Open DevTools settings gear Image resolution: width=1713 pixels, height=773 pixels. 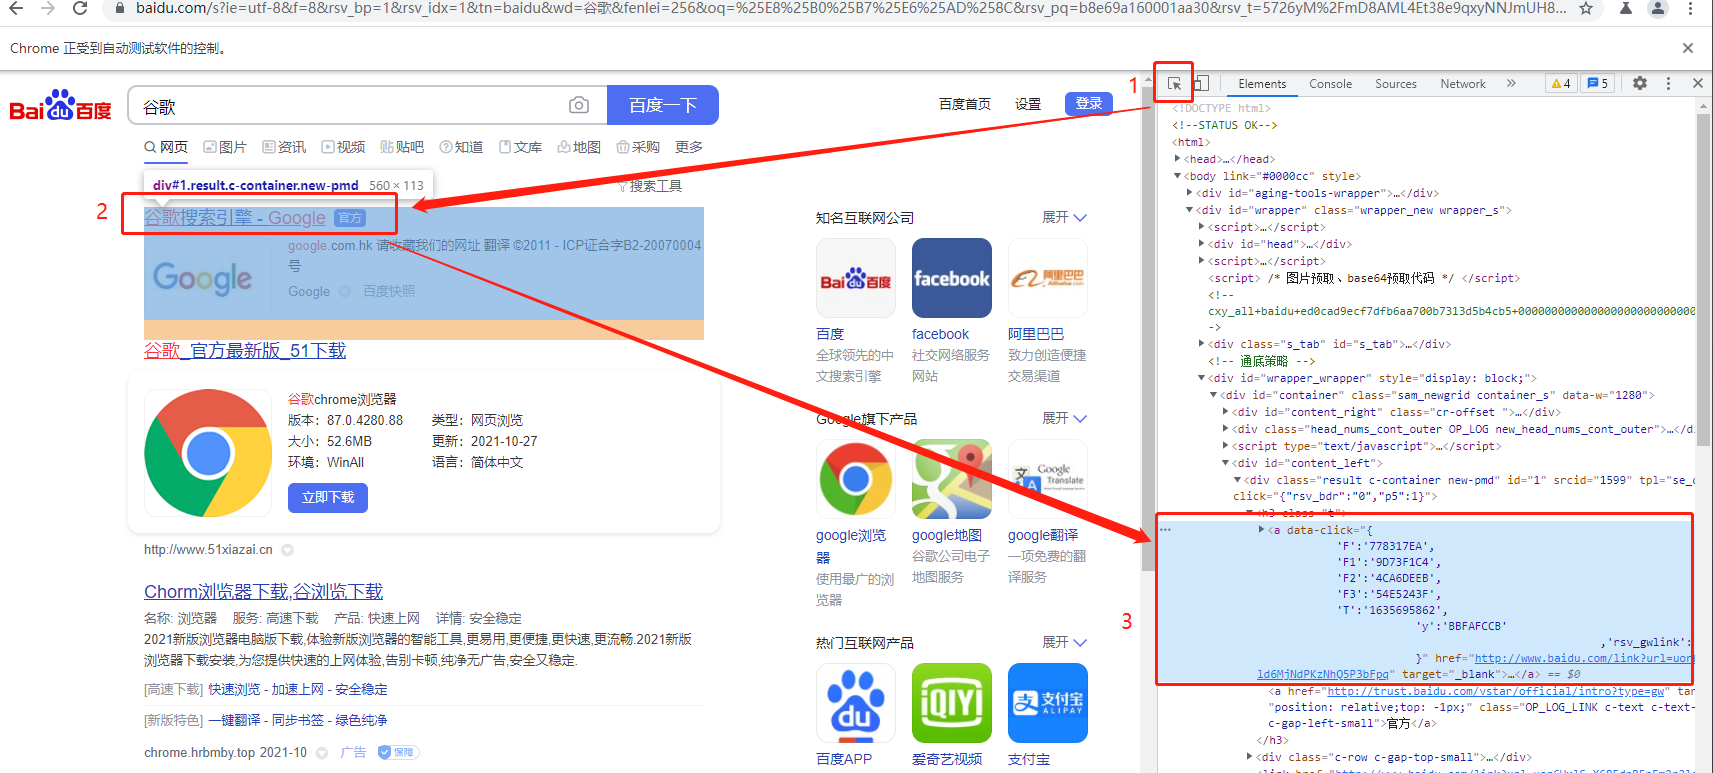pyautogui.click(x=1640, y=83)
